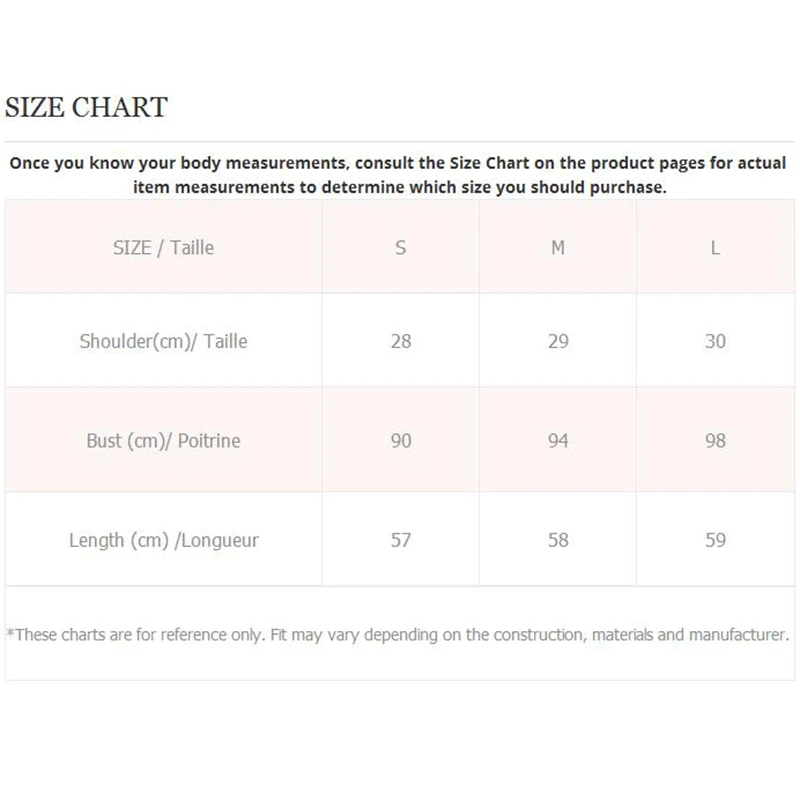
Task: Click length value 57 for size S
Action: tap(401, 540)
